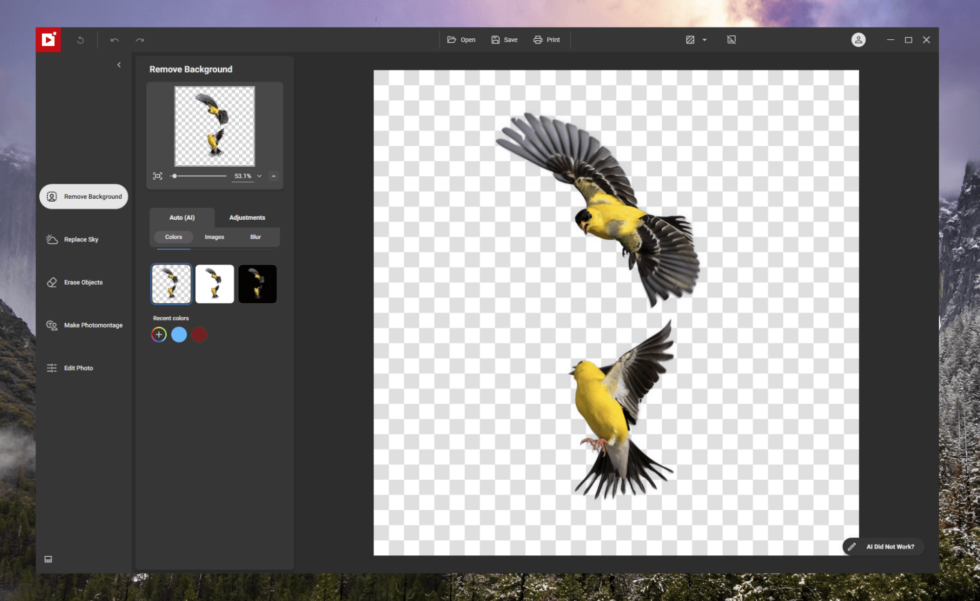Click the fit-to-view icon in the preview panel
This screenshot has height=601, width=980.
pyautogui.click(x=157, y=175)
